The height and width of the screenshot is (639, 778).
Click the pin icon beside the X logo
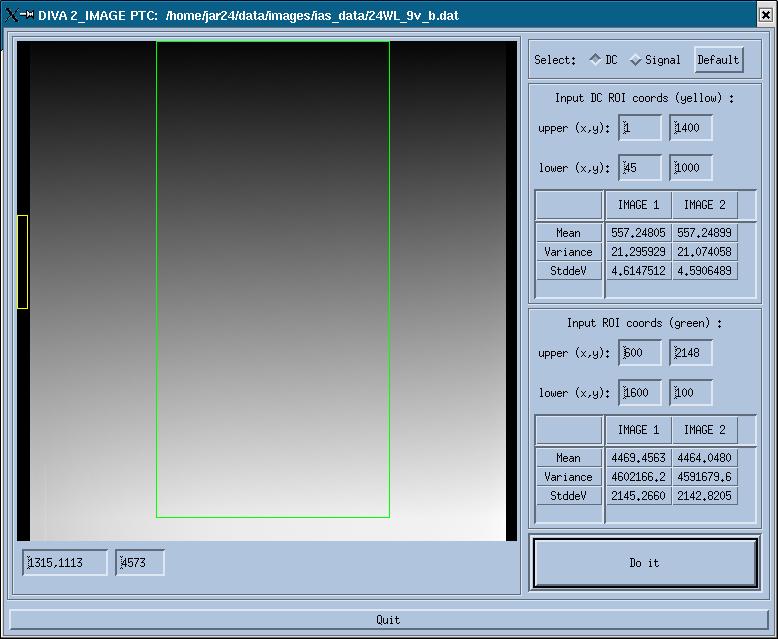coord(28,15)
